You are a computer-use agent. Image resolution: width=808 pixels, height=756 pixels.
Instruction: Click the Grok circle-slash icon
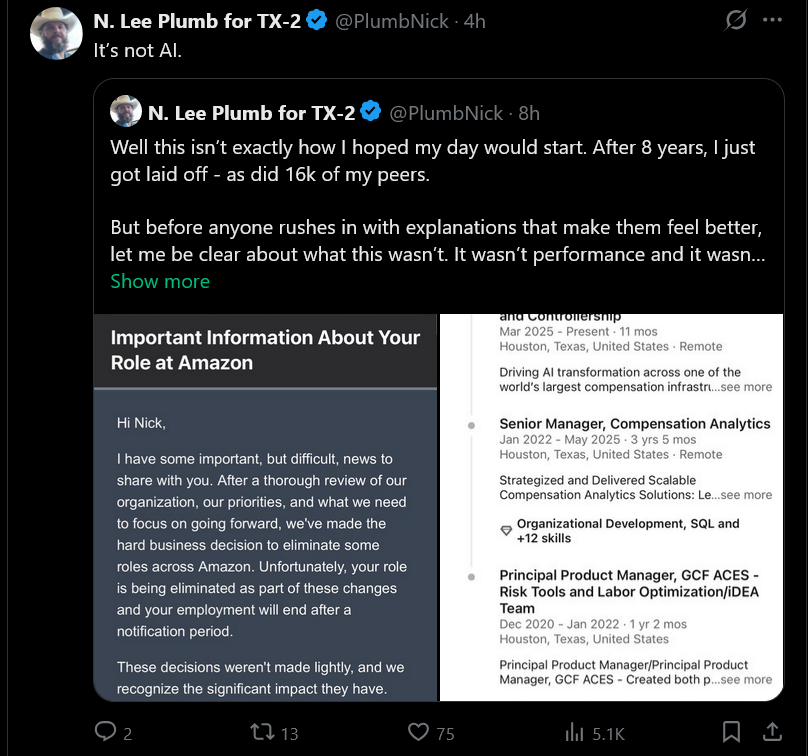pyautogui.click(x=736, y=20)
